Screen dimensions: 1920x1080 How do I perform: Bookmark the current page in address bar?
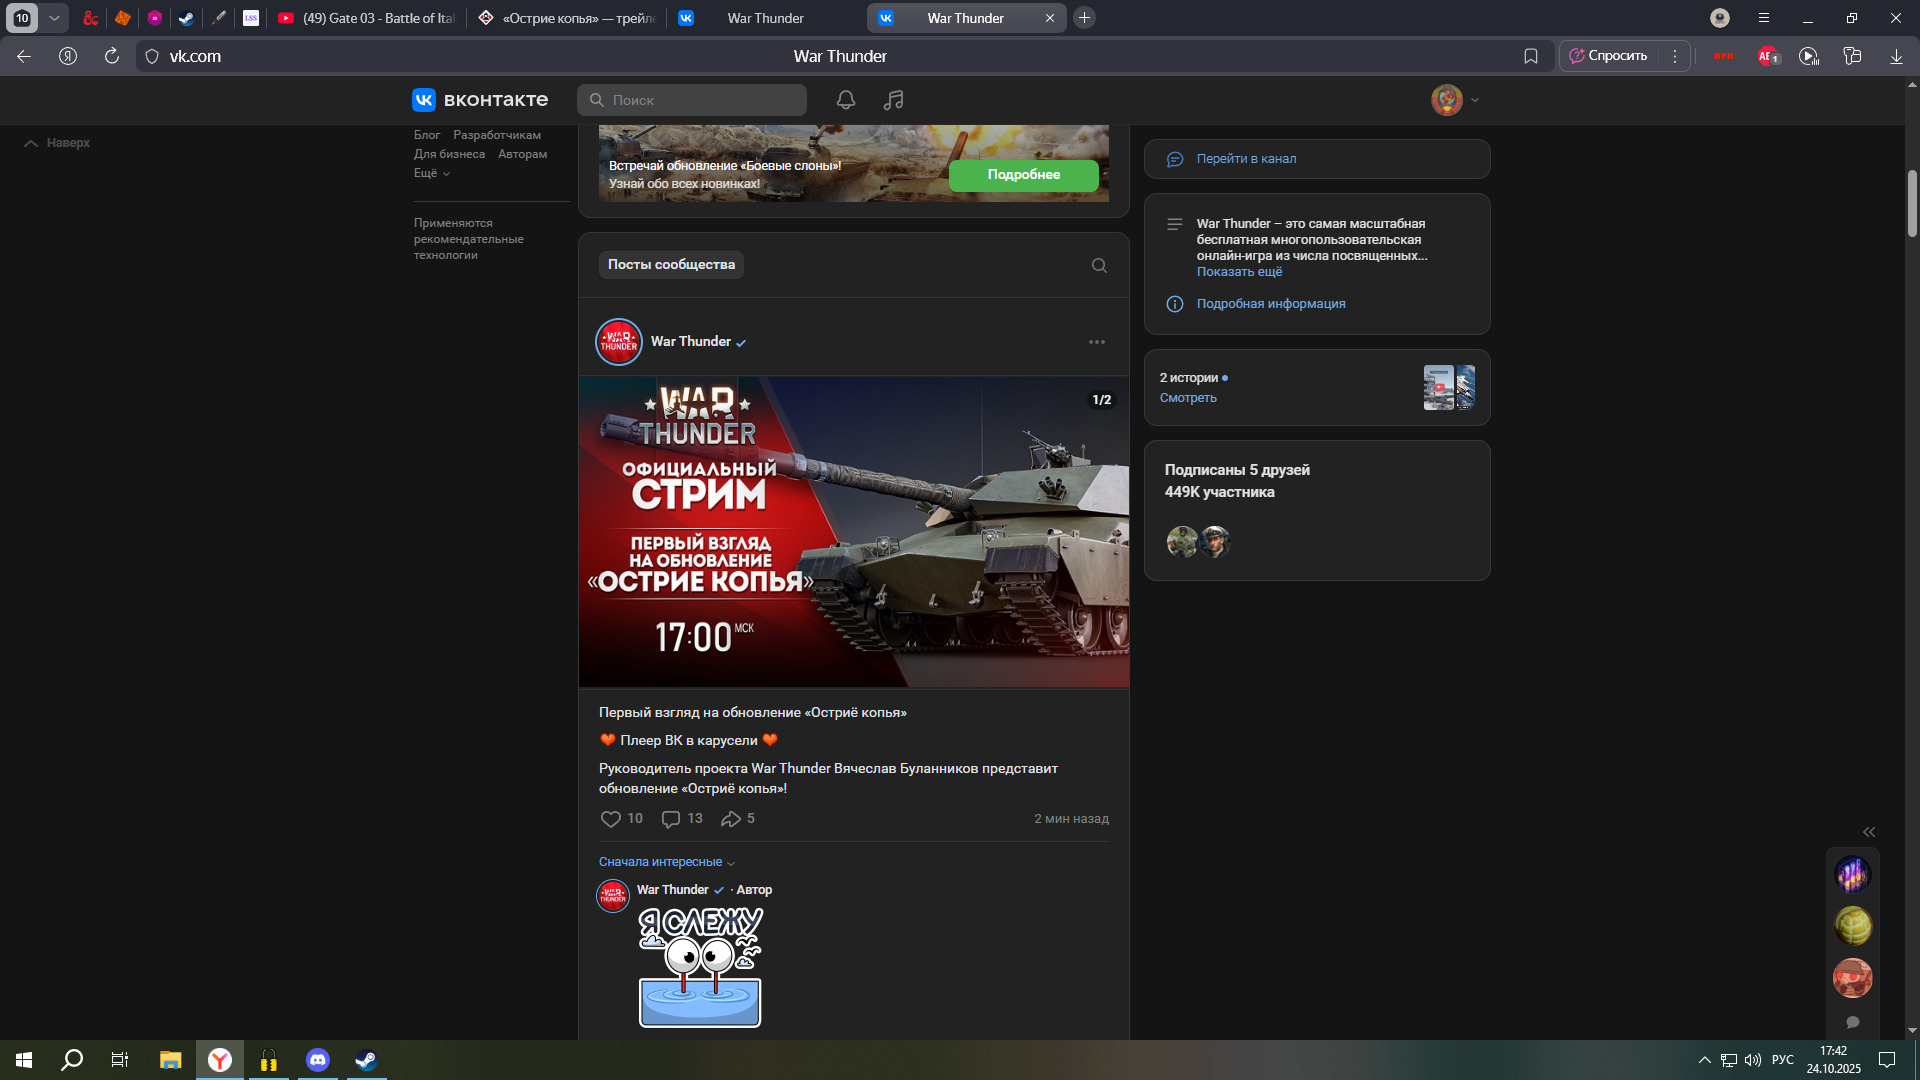pyautogui.click(x=1530, y=57)
